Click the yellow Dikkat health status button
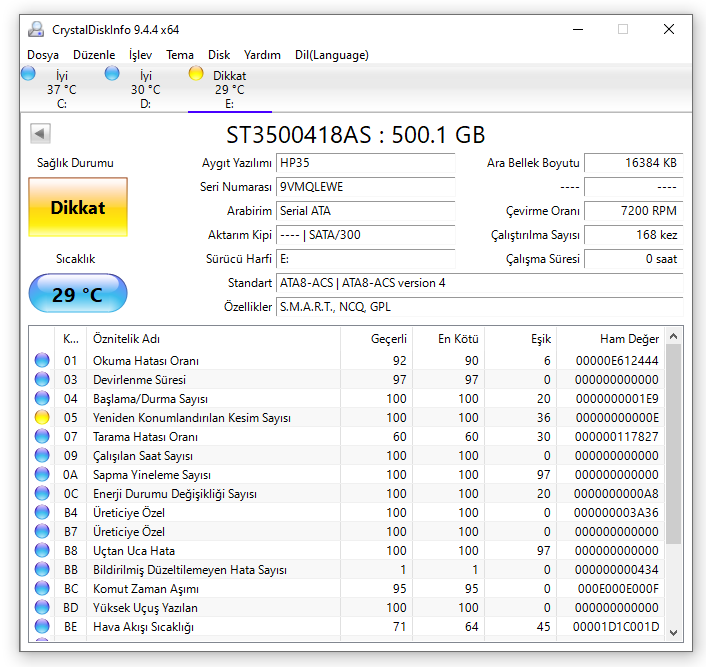The image size is (706, 667). coord(78,208)
